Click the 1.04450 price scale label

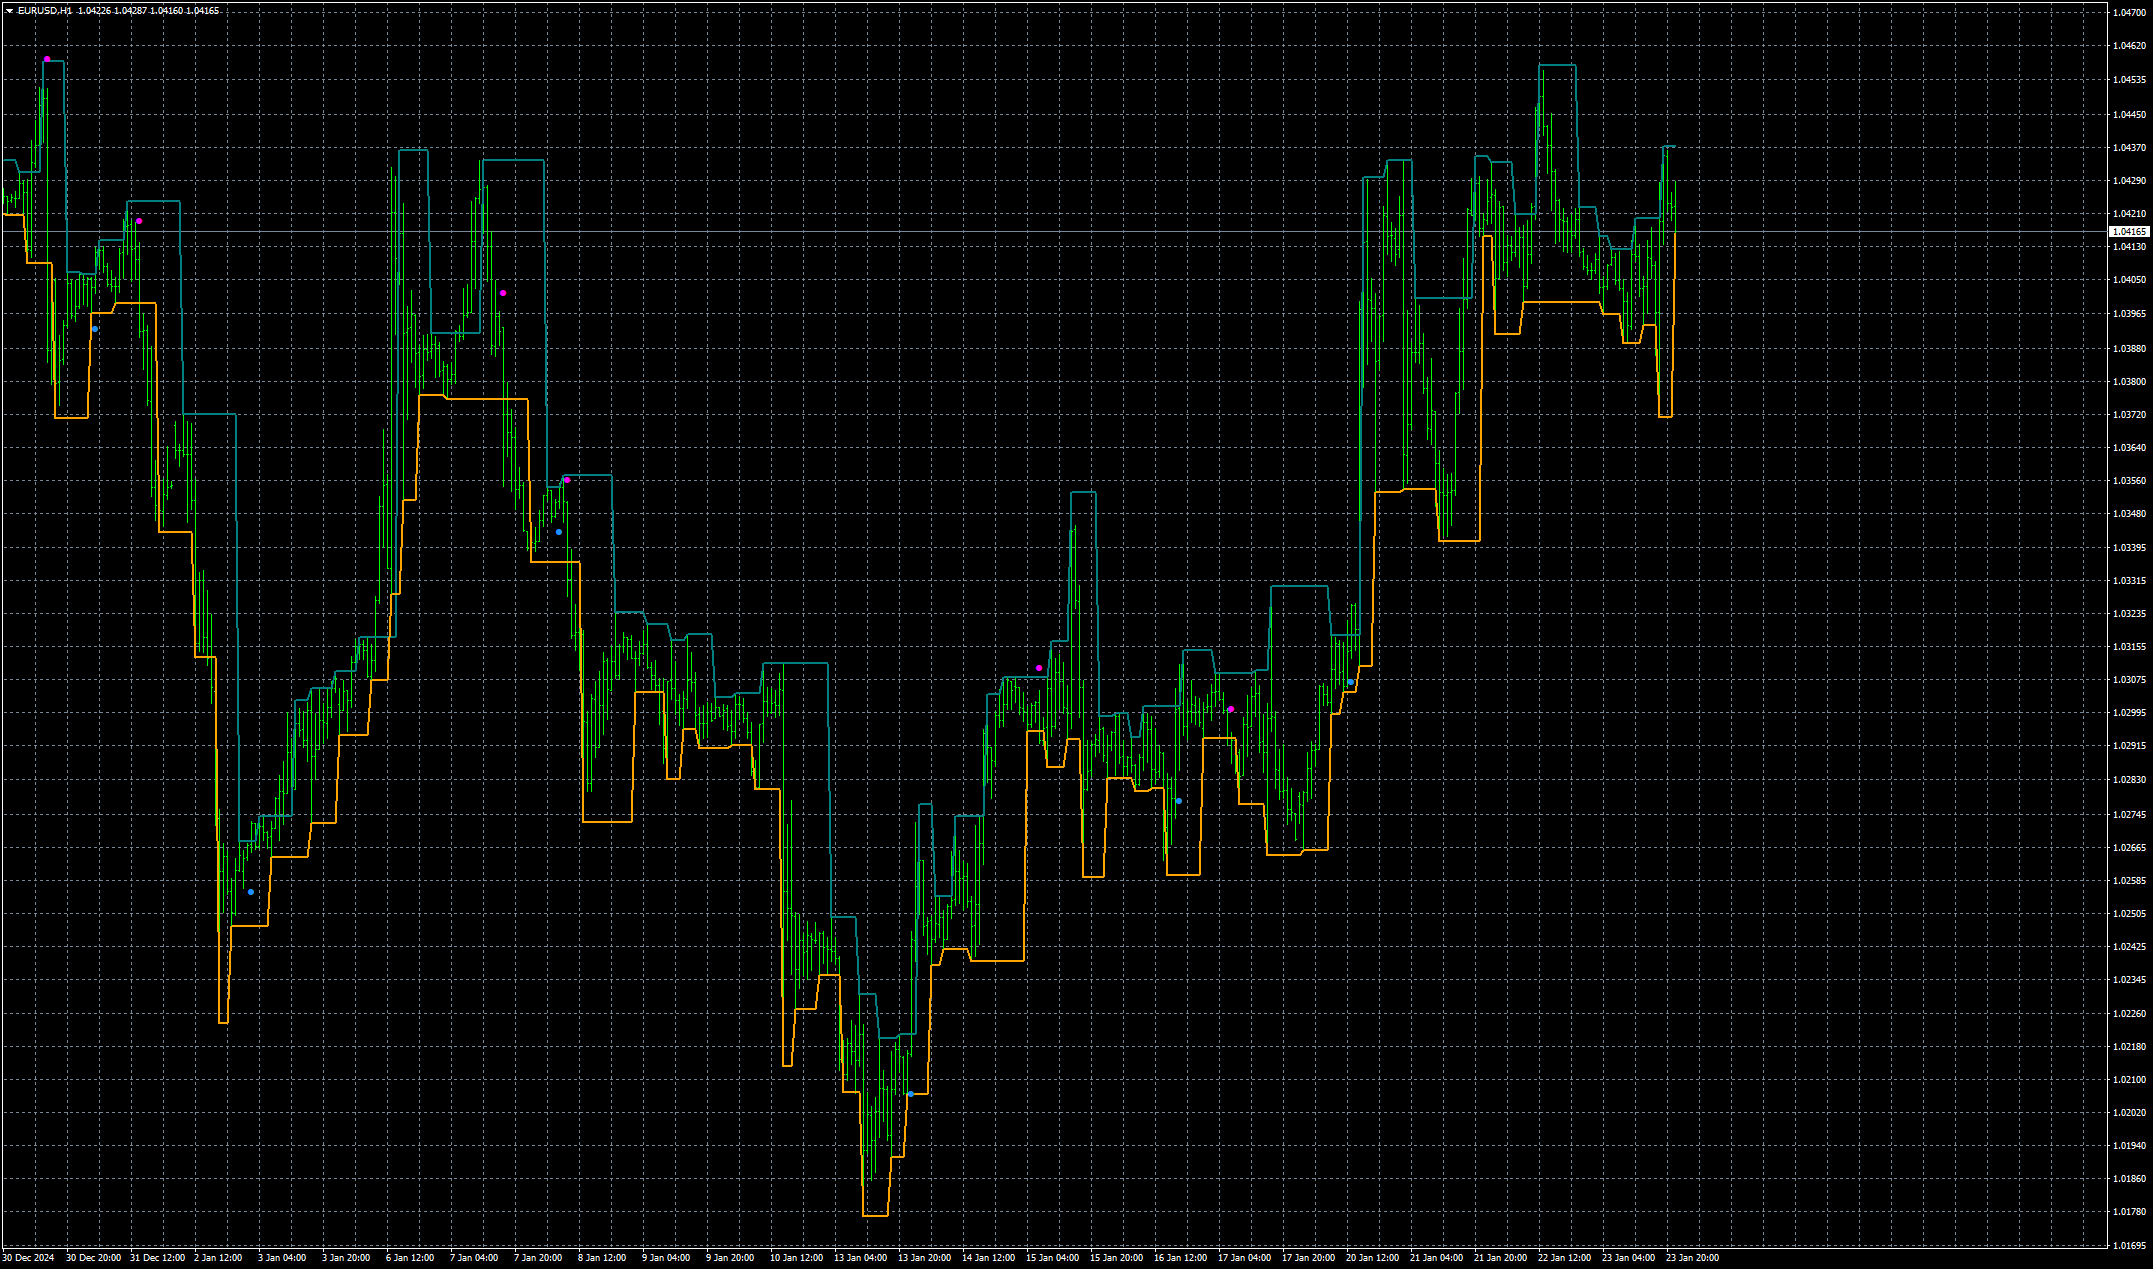click(2130, 115)
